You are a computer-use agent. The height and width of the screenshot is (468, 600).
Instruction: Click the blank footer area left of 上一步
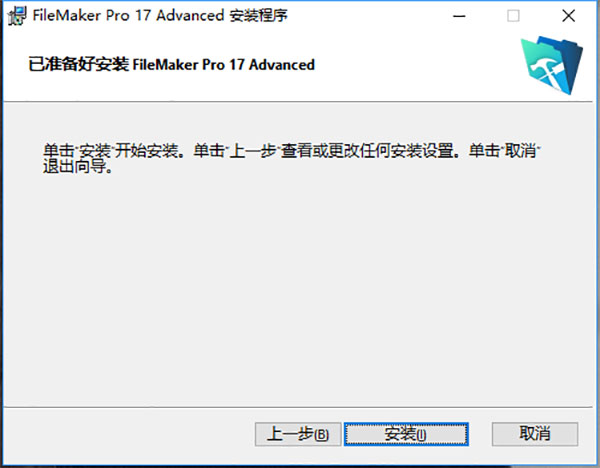click(128, 434)
